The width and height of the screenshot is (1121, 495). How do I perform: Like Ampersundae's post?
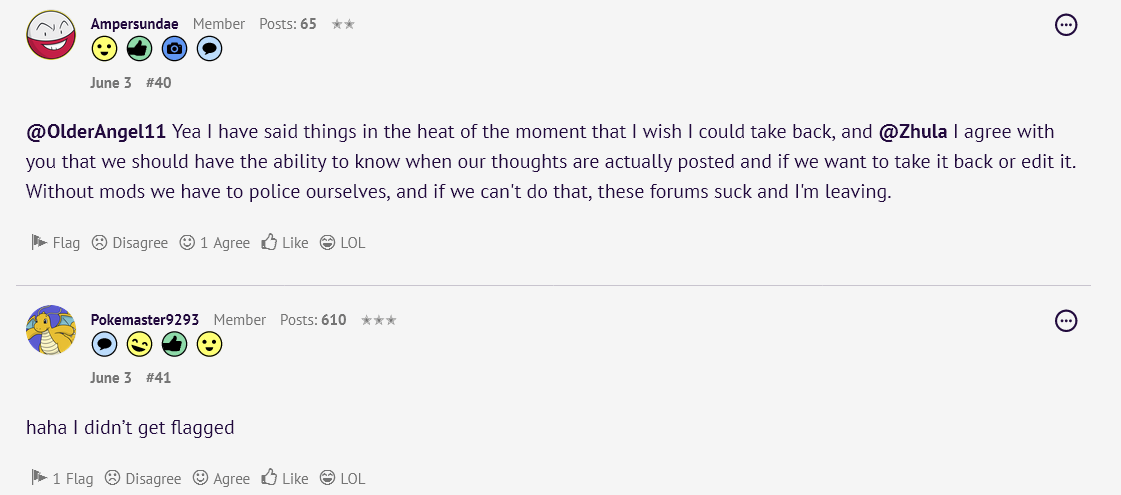pos(285,242)
